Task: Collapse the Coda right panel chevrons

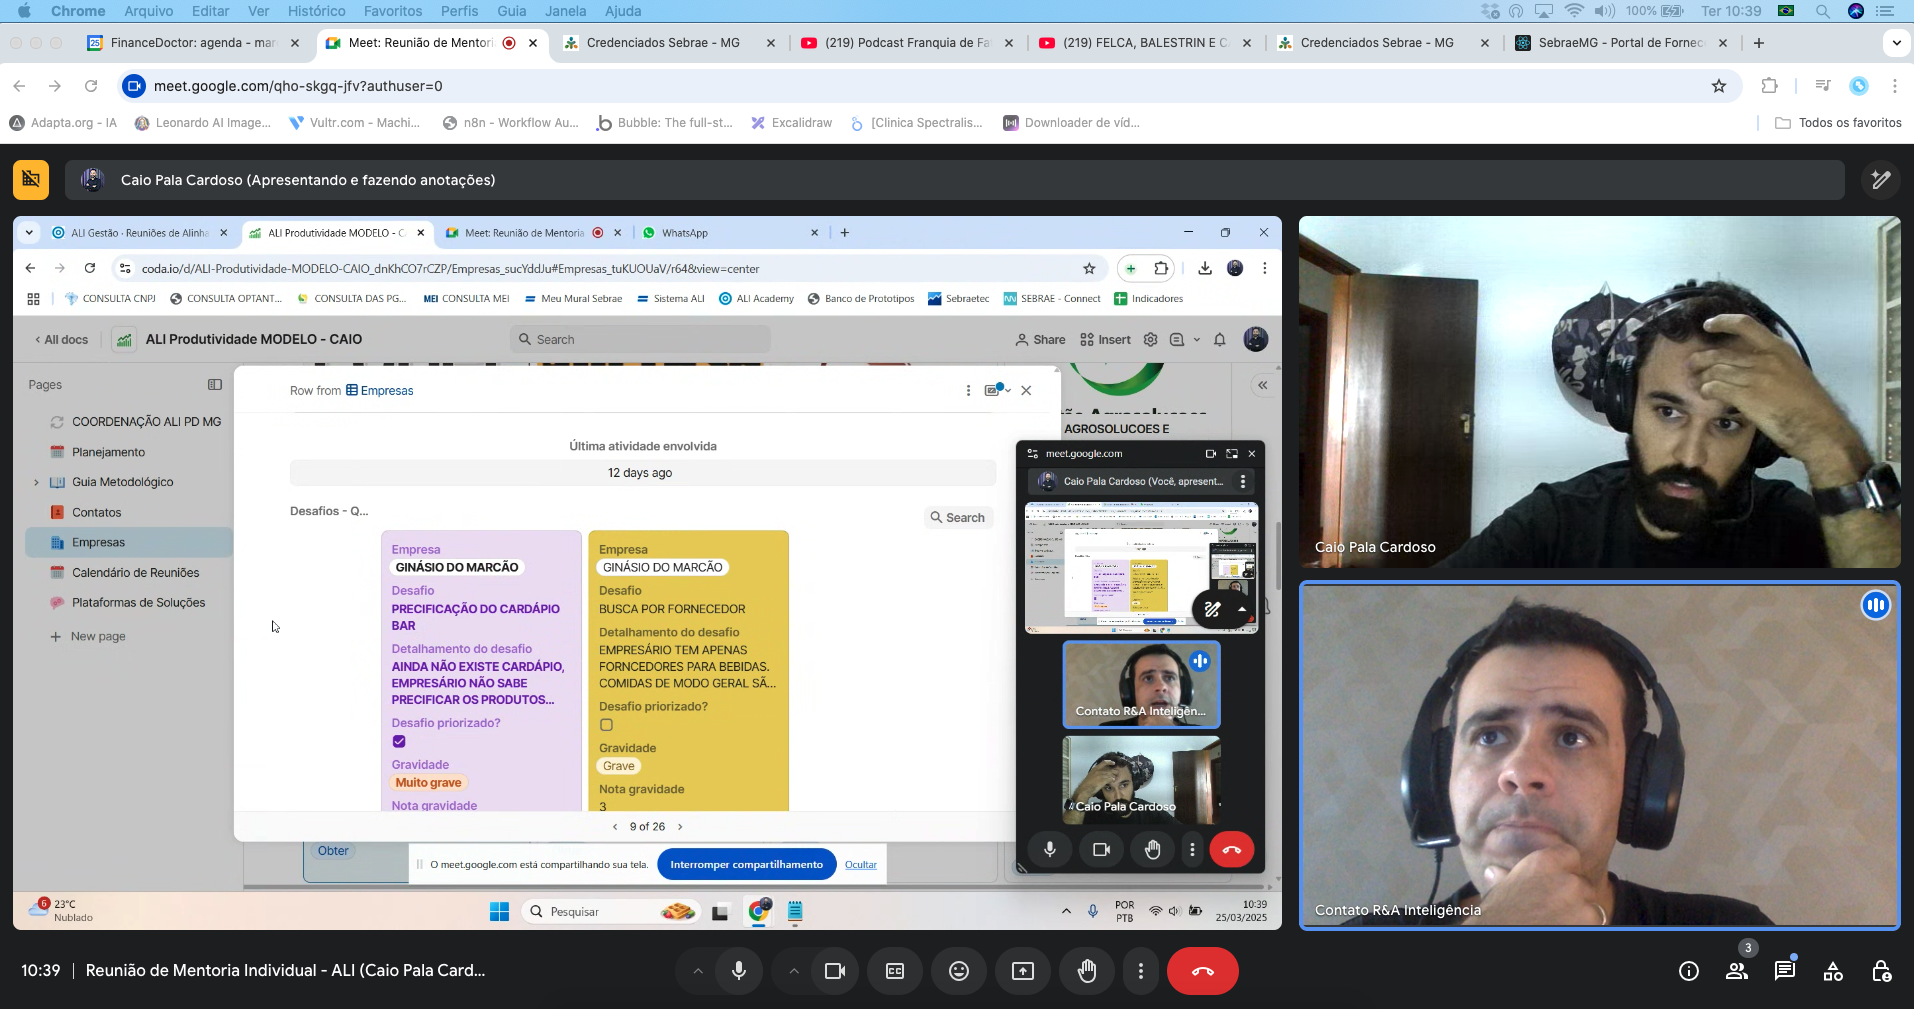Action: pyautogui.click(x=1263, y=385)
